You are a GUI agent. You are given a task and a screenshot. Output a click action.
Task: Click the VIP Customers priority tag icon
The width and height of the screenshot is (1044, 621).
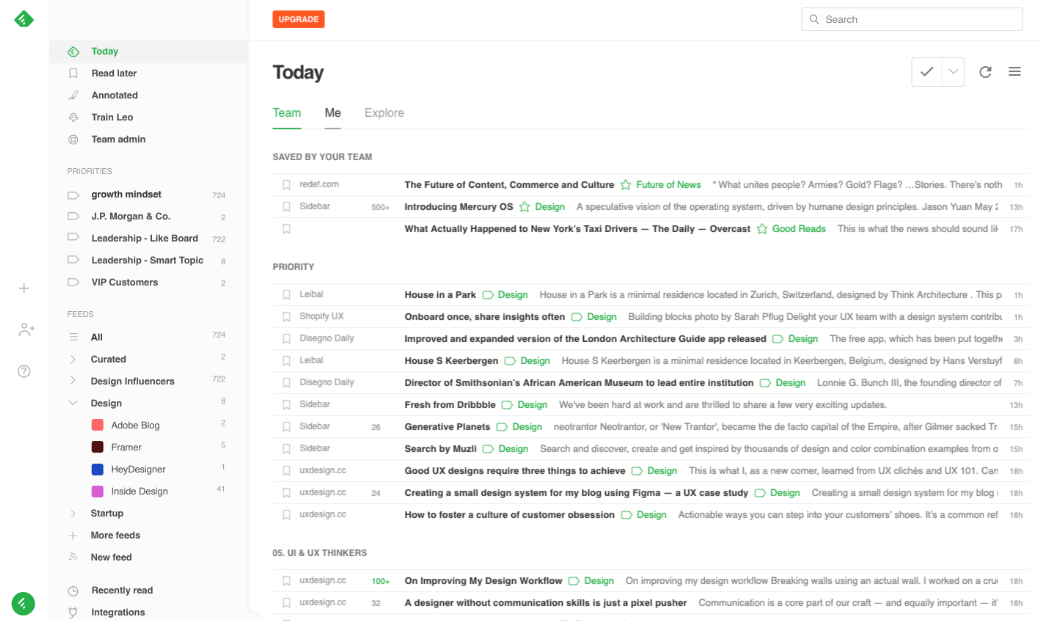click(x=73, y=282)
